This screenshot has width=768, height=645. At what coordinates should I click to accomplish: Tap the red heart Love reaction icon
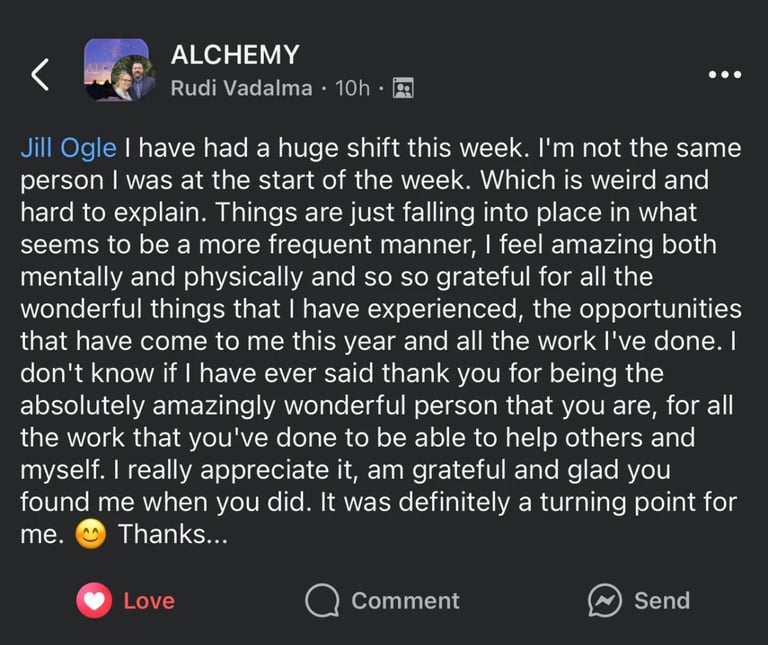coord(94,600)
